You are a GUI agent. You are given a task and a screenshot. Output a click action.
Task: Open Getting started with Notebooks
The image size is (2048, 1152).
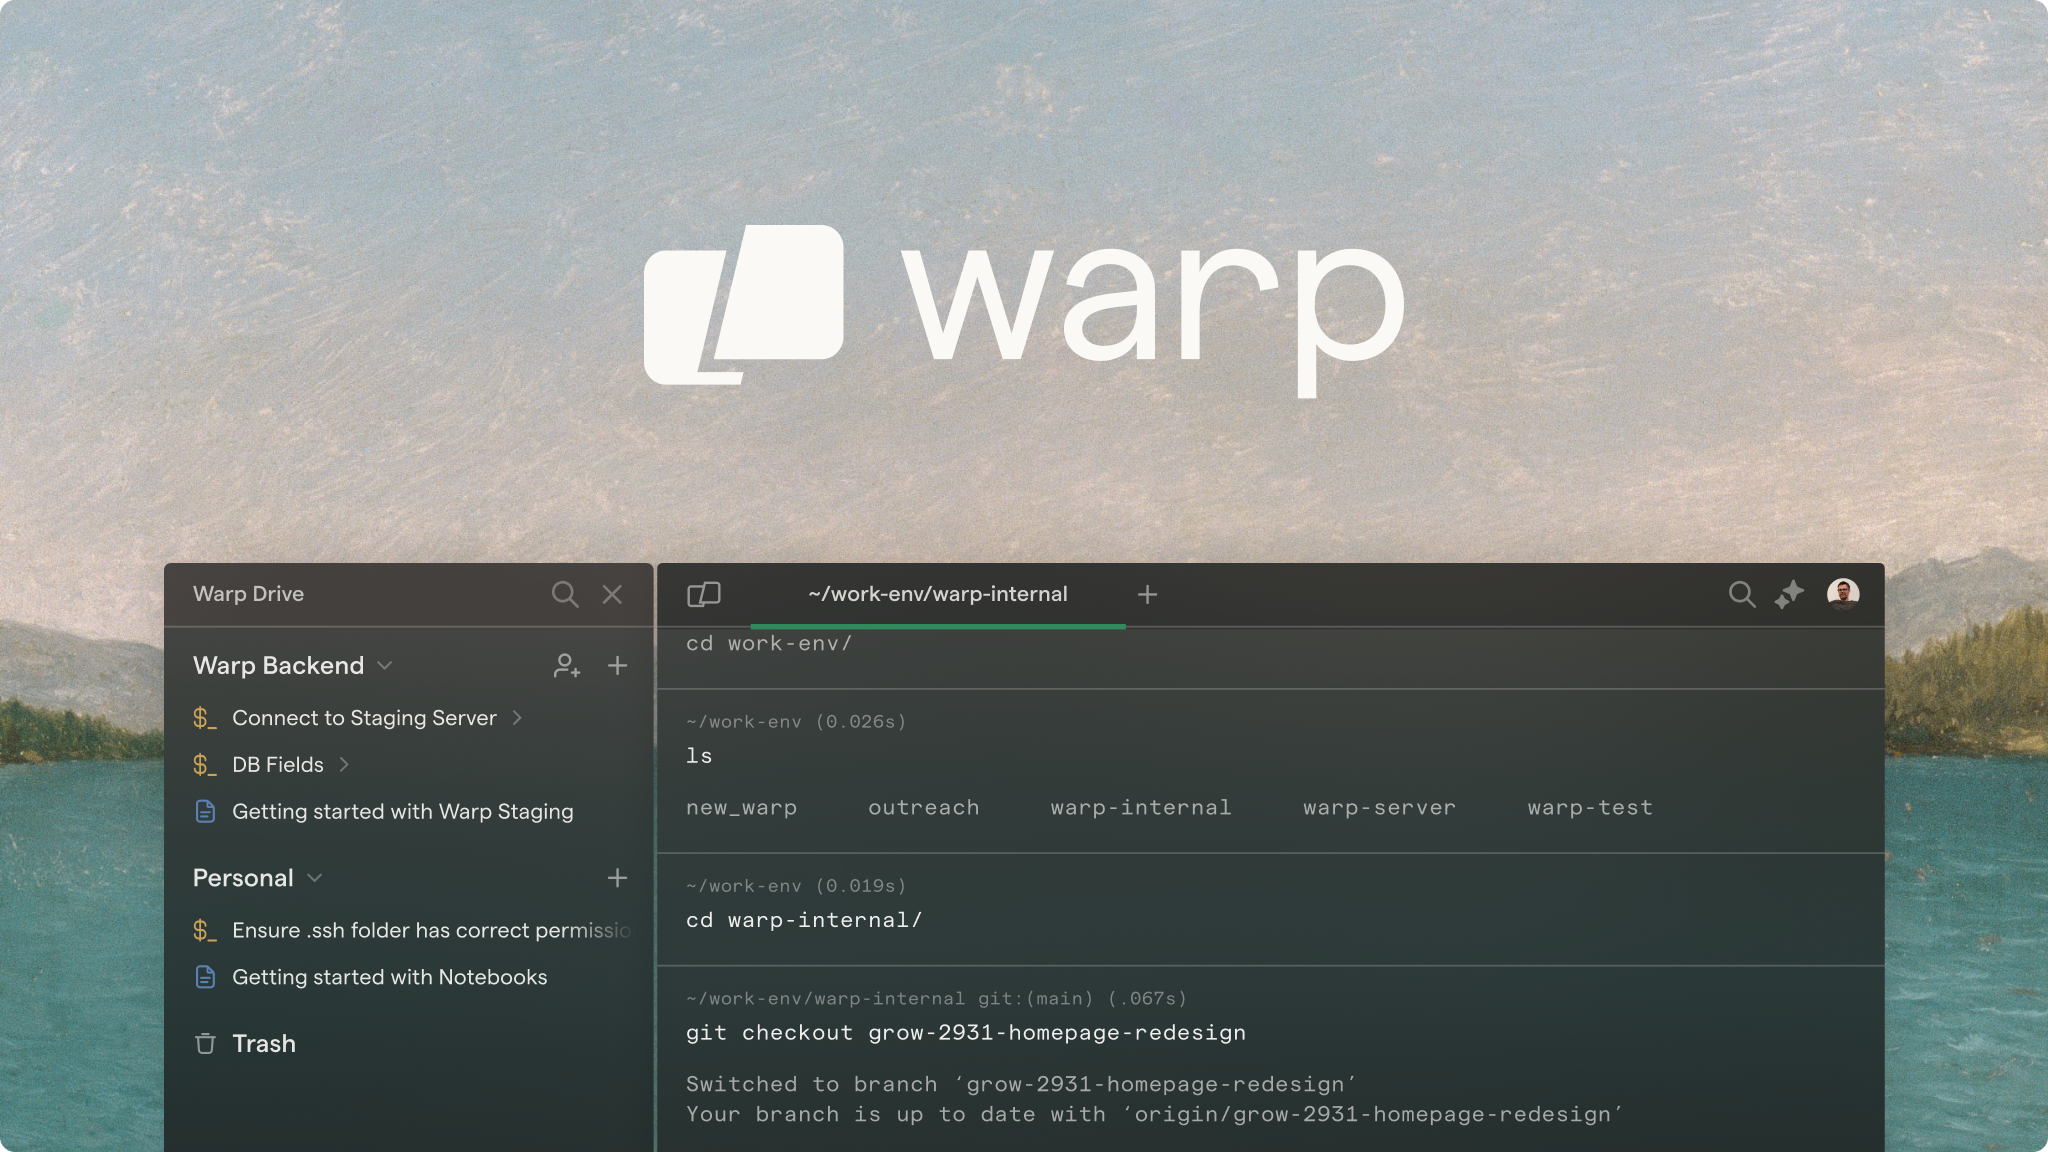coord(389,977)
